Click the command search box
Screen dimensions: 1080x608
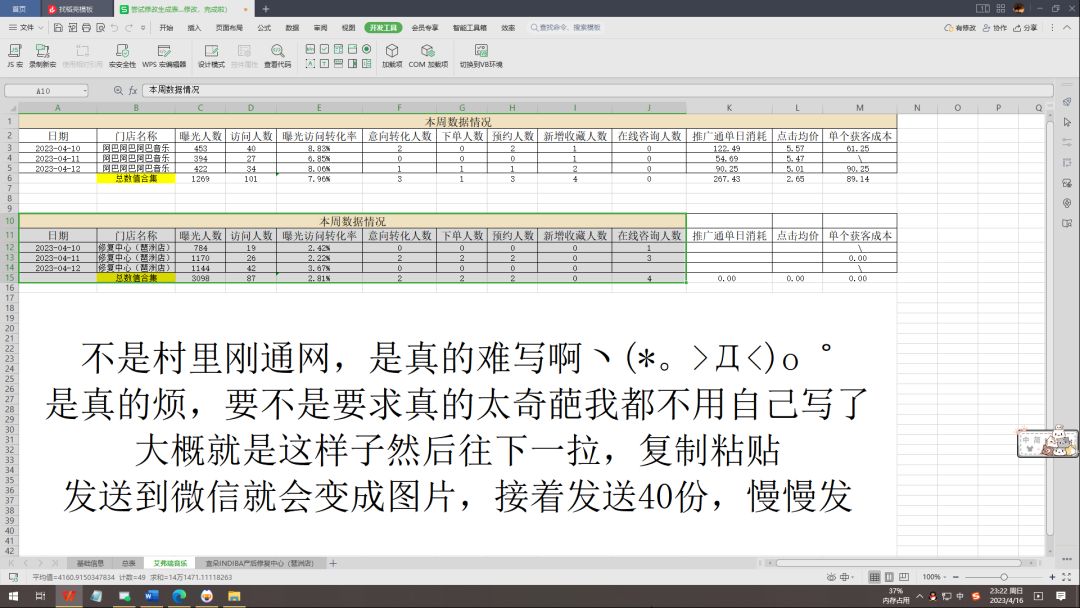pos(565,28)
